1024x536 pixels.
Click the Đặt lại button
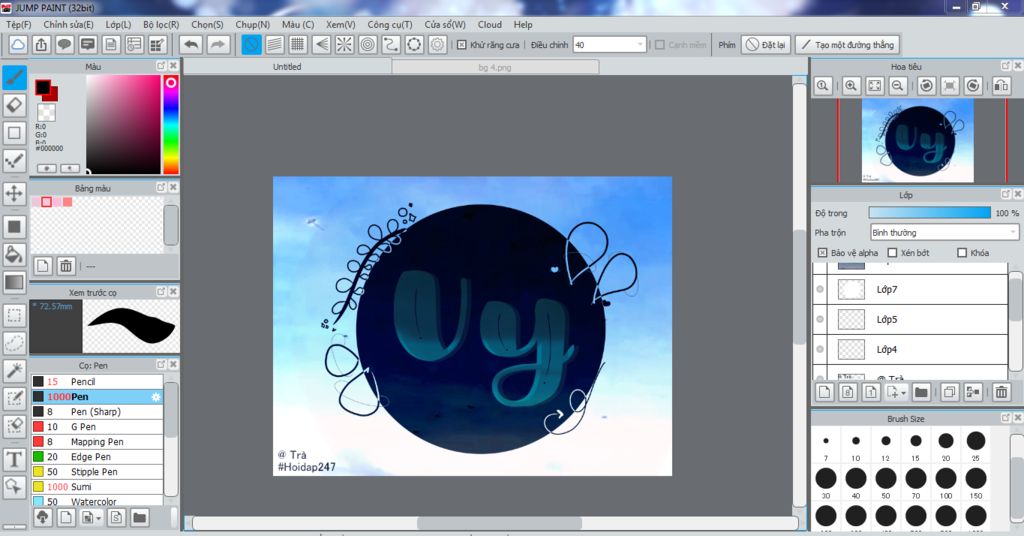pos(766,45)
